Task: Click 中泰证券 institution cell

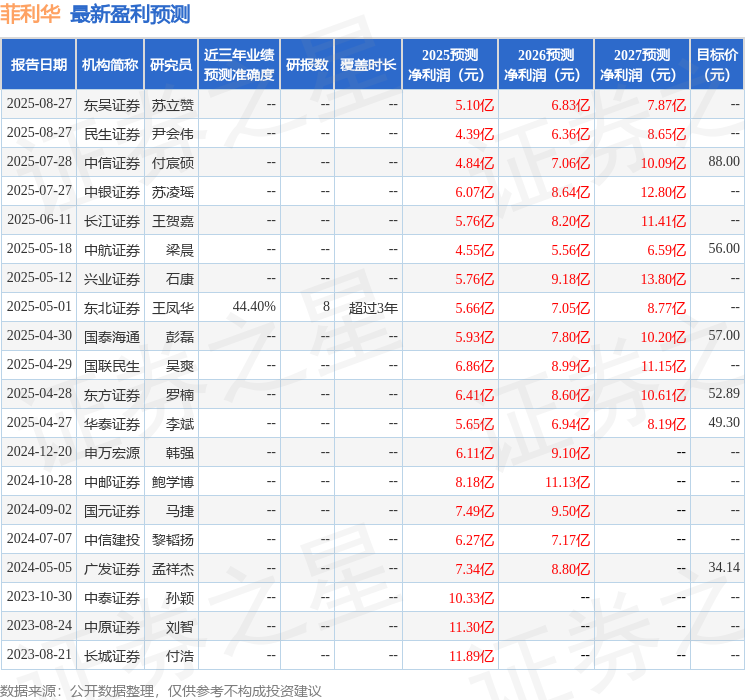Action: point(112,598)
